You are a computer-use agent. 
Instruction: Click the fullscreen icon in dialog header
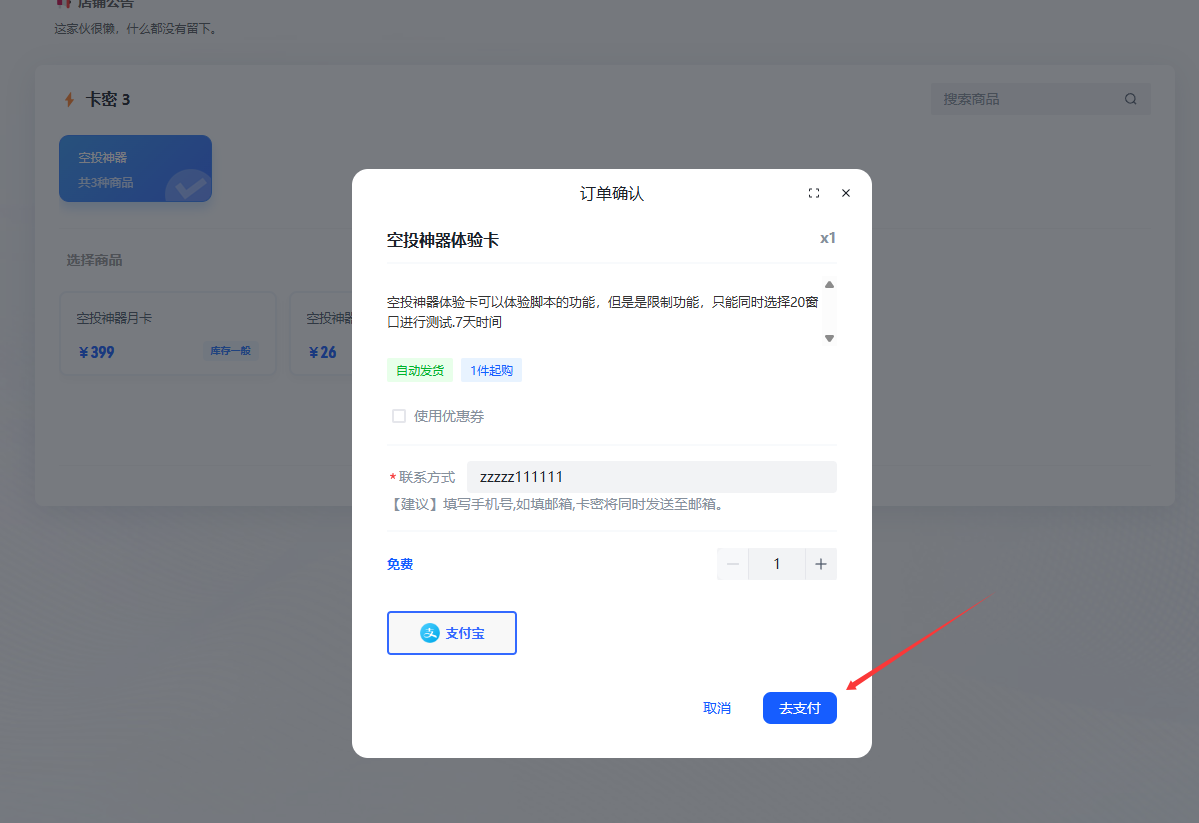click(813, 193)
